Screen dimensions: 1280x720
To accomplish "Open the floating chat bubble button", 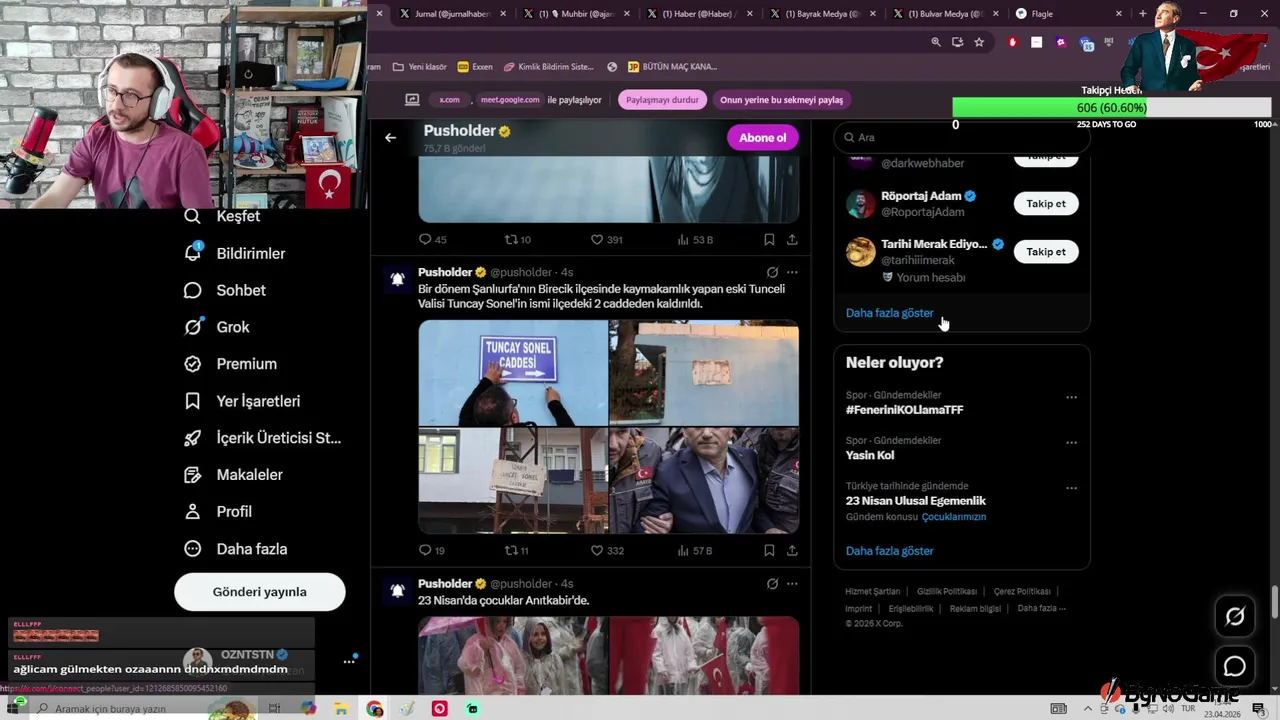I will [1235, 667].
